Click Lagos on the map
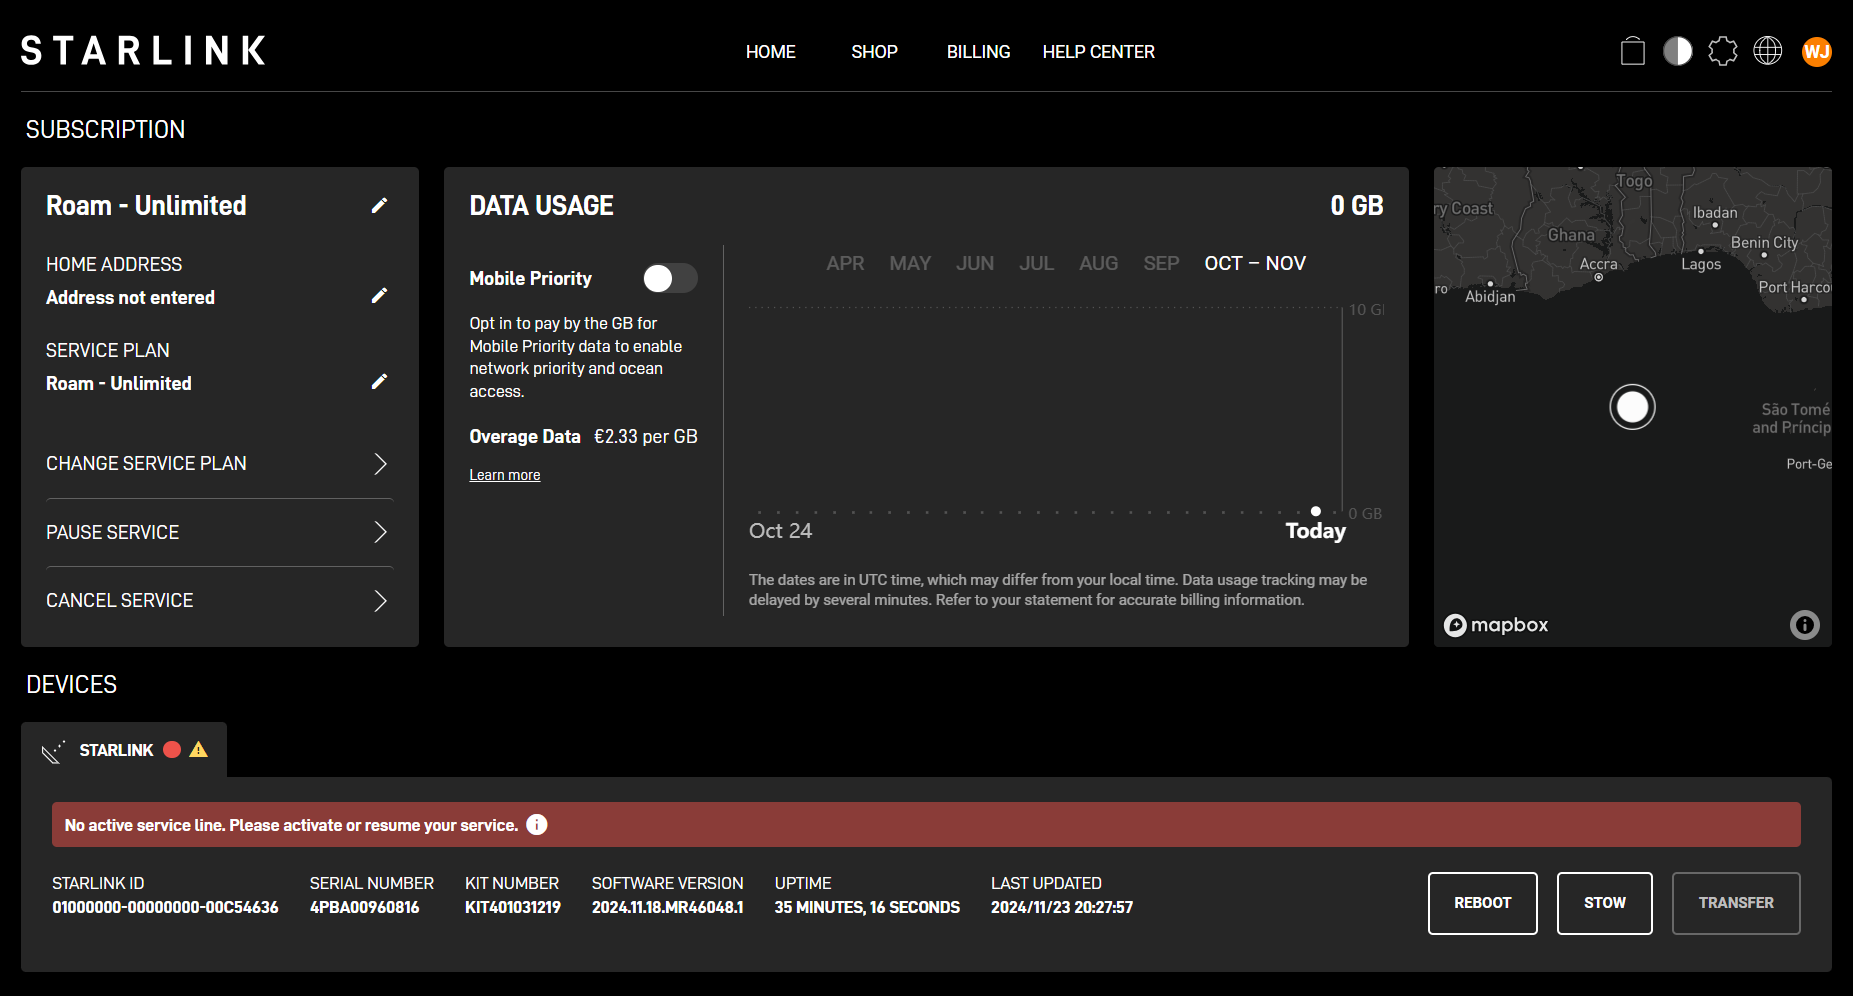The height and width of the screenshot is (996, 1853). 1701,265
